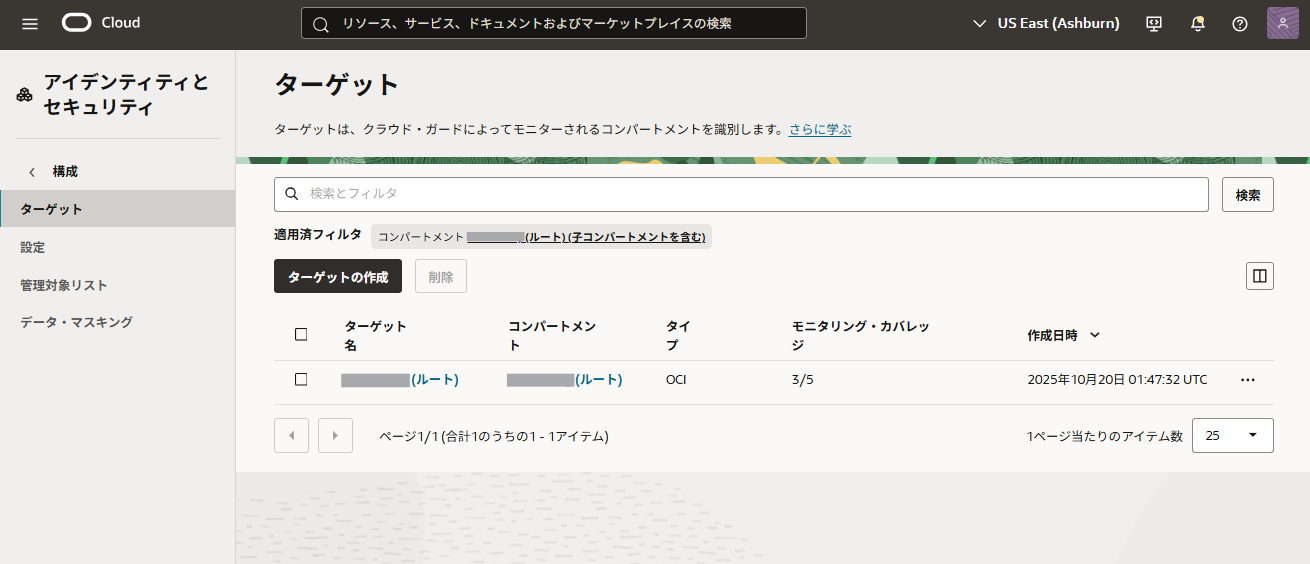Screen dimensions: 1310x564
Task: Select データ・マスキング in the sidebar
Action: click(x=76, y=322)
